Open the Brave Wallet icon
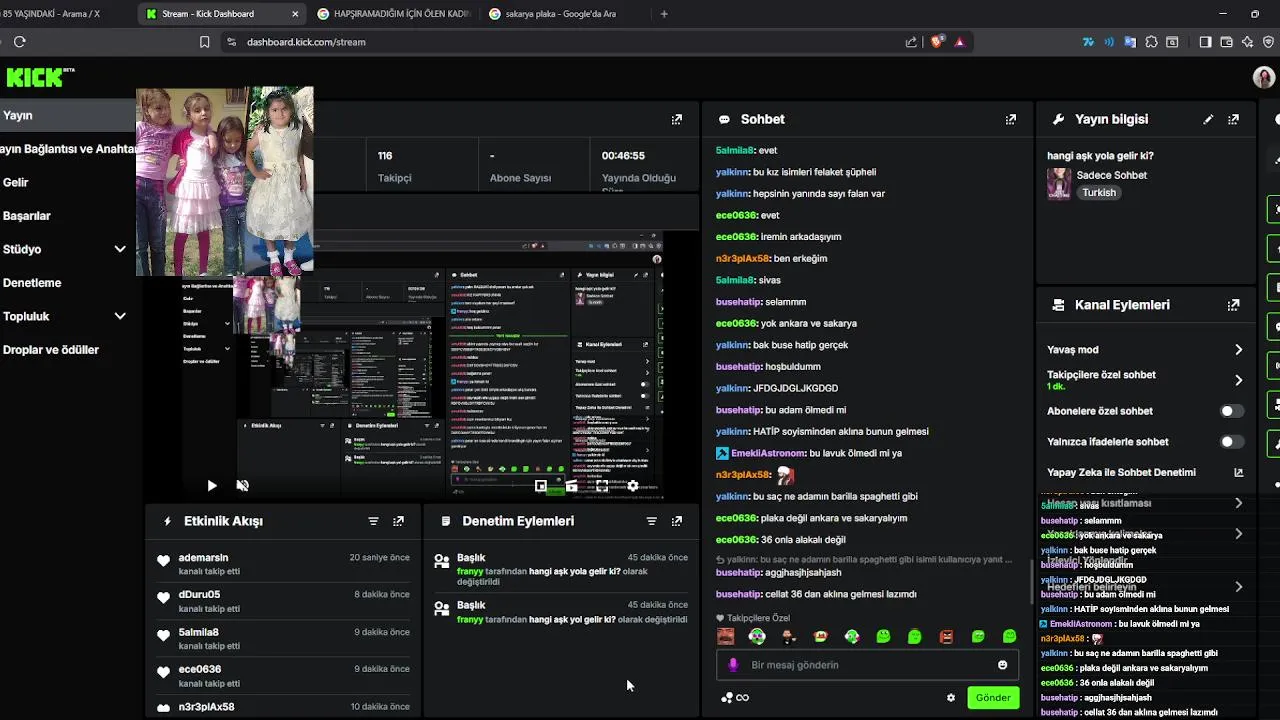1280x720 pixels. (x=1226, y=42)
